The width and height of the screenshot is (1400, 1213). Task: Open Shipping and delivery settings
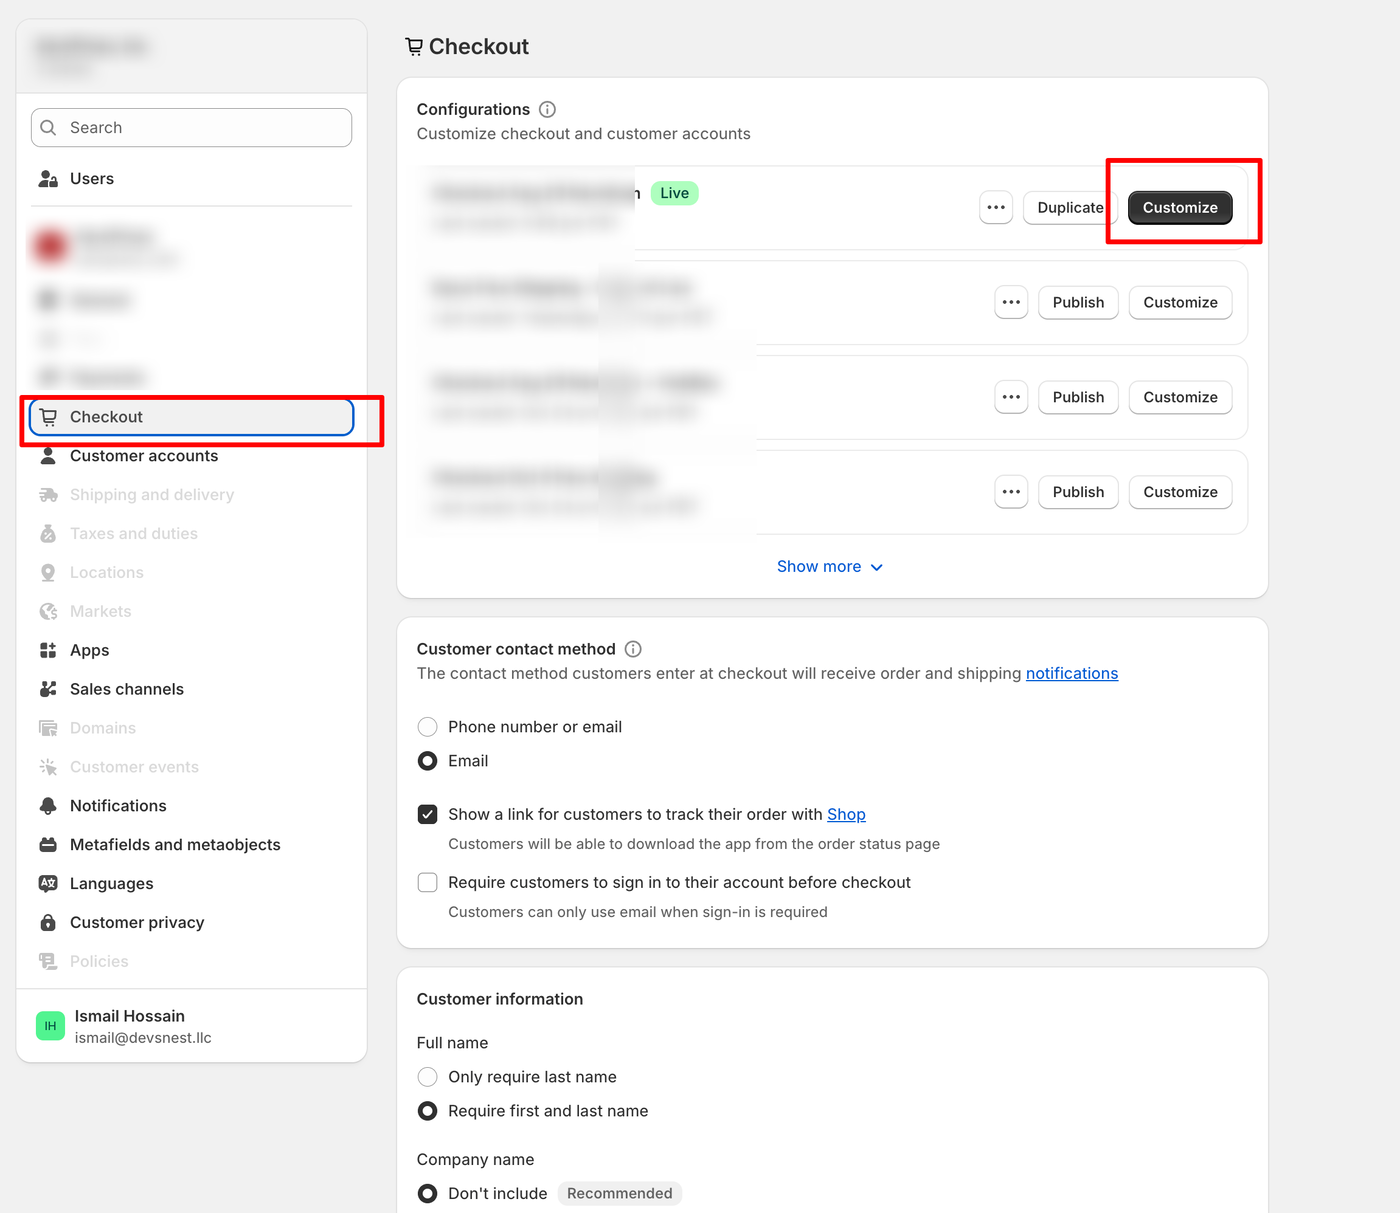coord(191,495)
